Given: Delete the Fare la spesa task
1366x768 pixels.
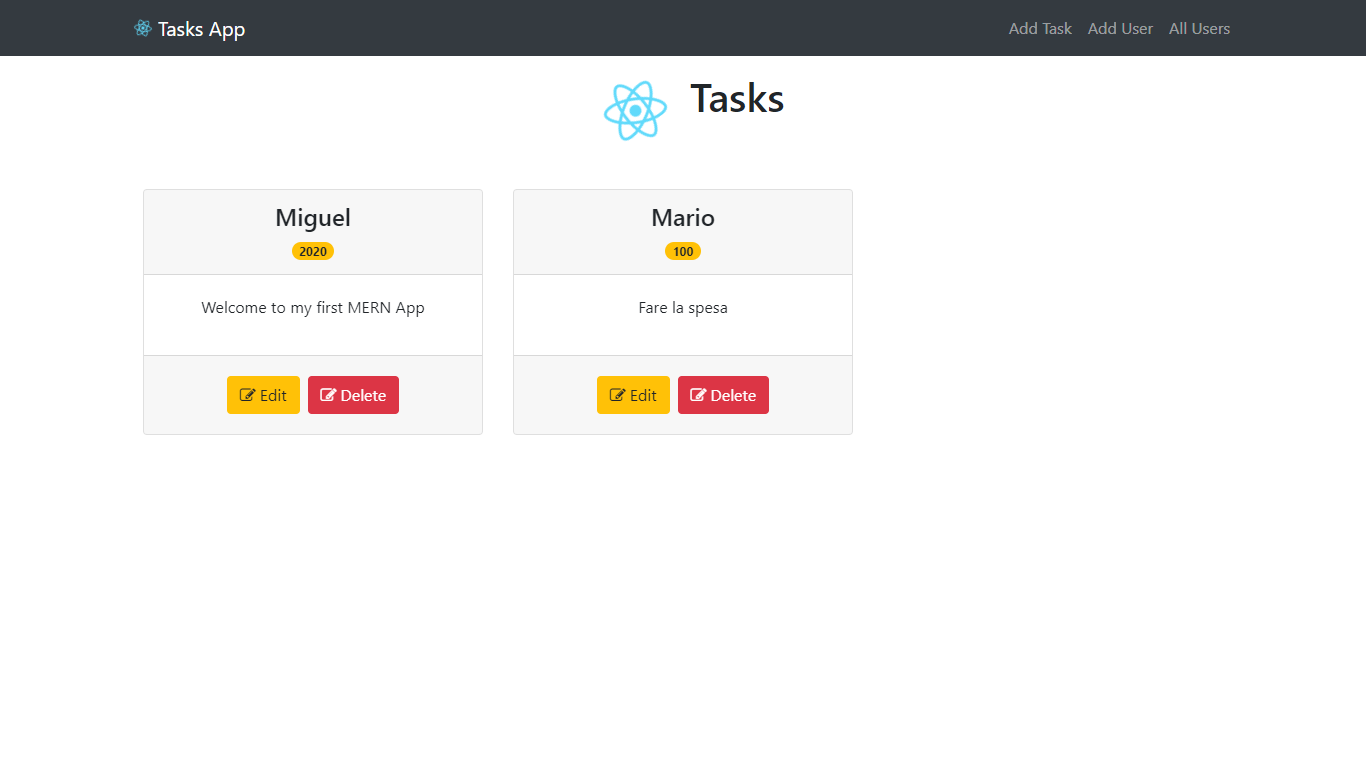Looking at the screenshot, I should [x=723, y=395].
